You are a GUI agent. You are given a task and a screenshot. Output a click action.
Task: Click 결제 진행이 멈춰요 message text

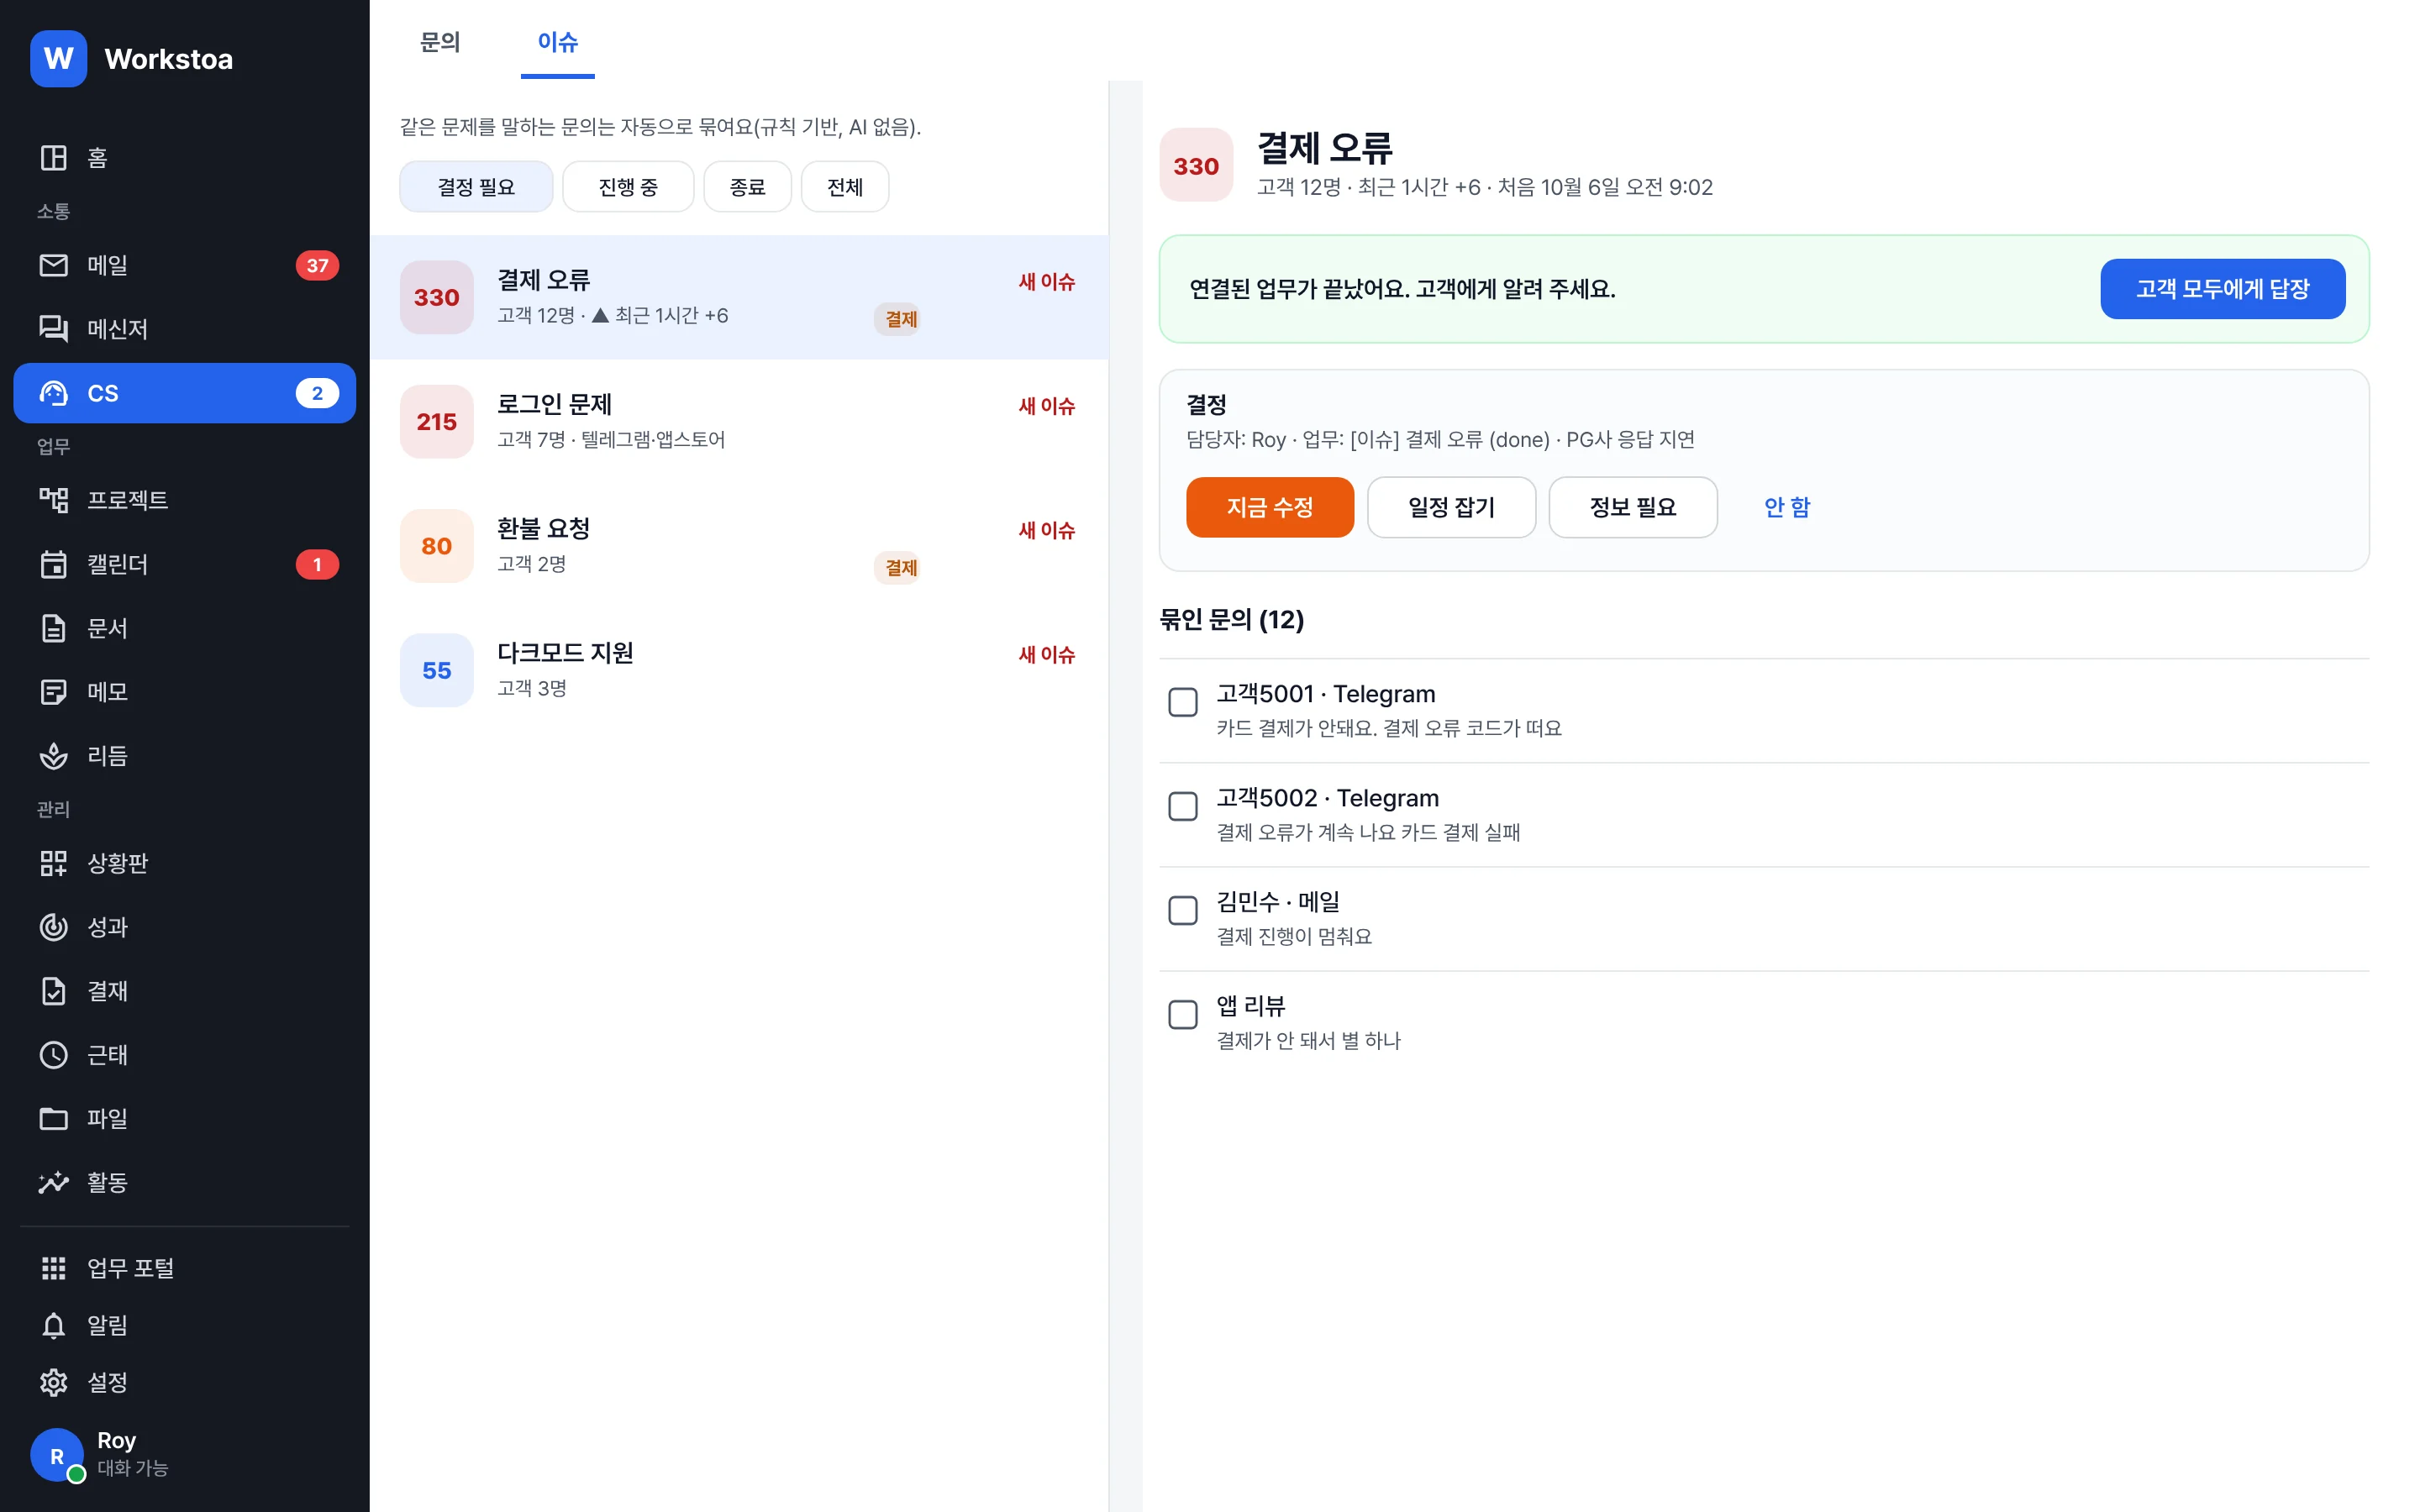pos(1293,936)
